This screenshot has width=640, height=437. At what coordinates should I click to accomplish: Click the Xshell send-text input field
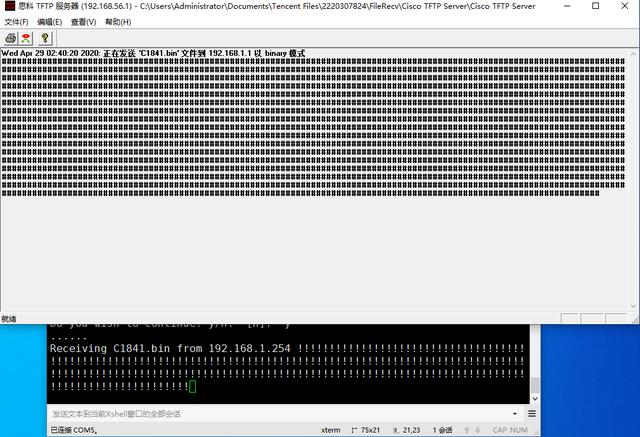click(280, 414)
